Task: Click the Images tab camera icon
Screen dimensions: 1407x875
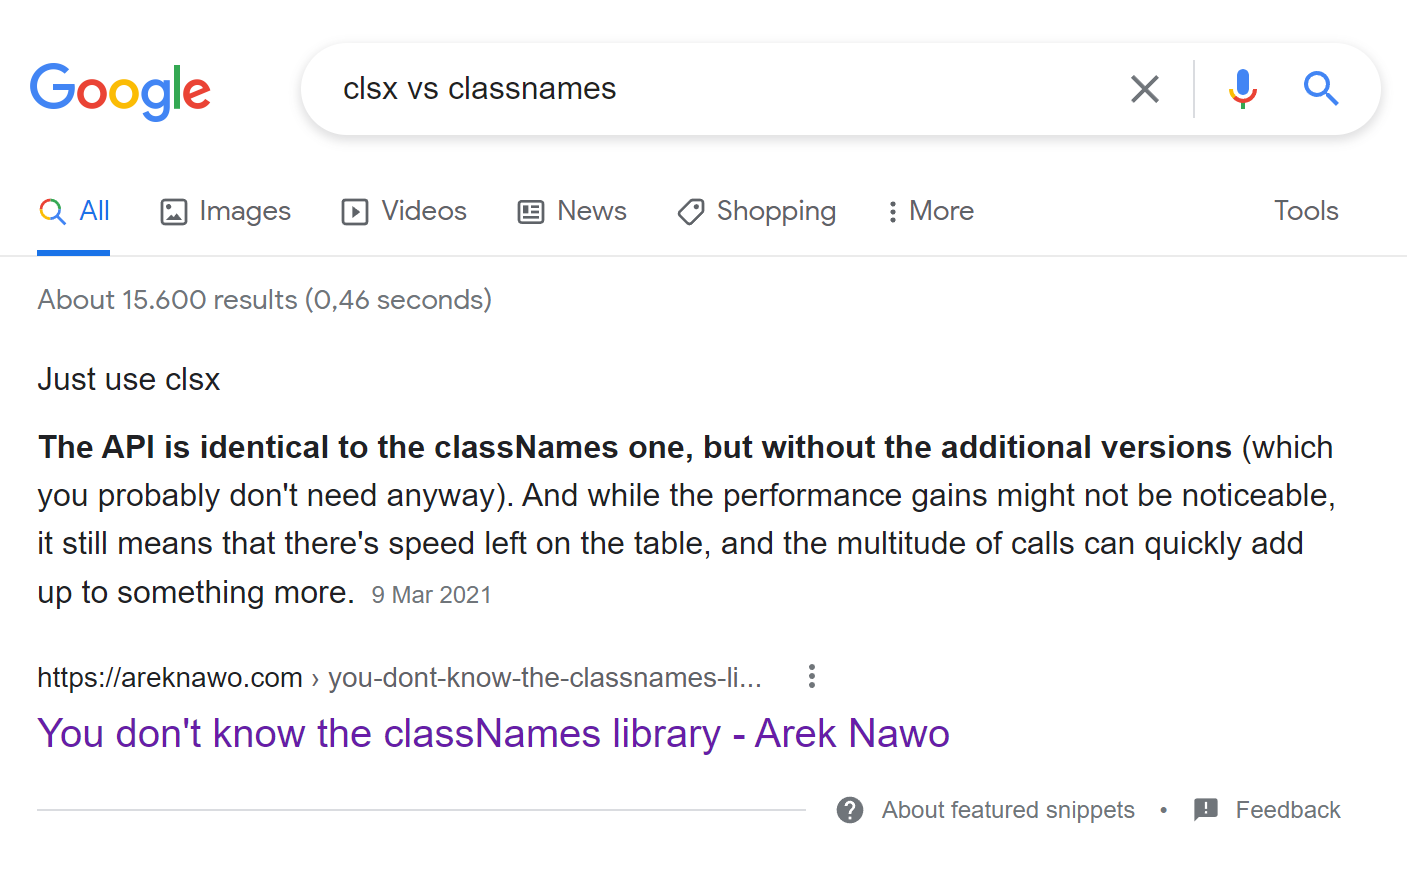Action: (174, 211)
